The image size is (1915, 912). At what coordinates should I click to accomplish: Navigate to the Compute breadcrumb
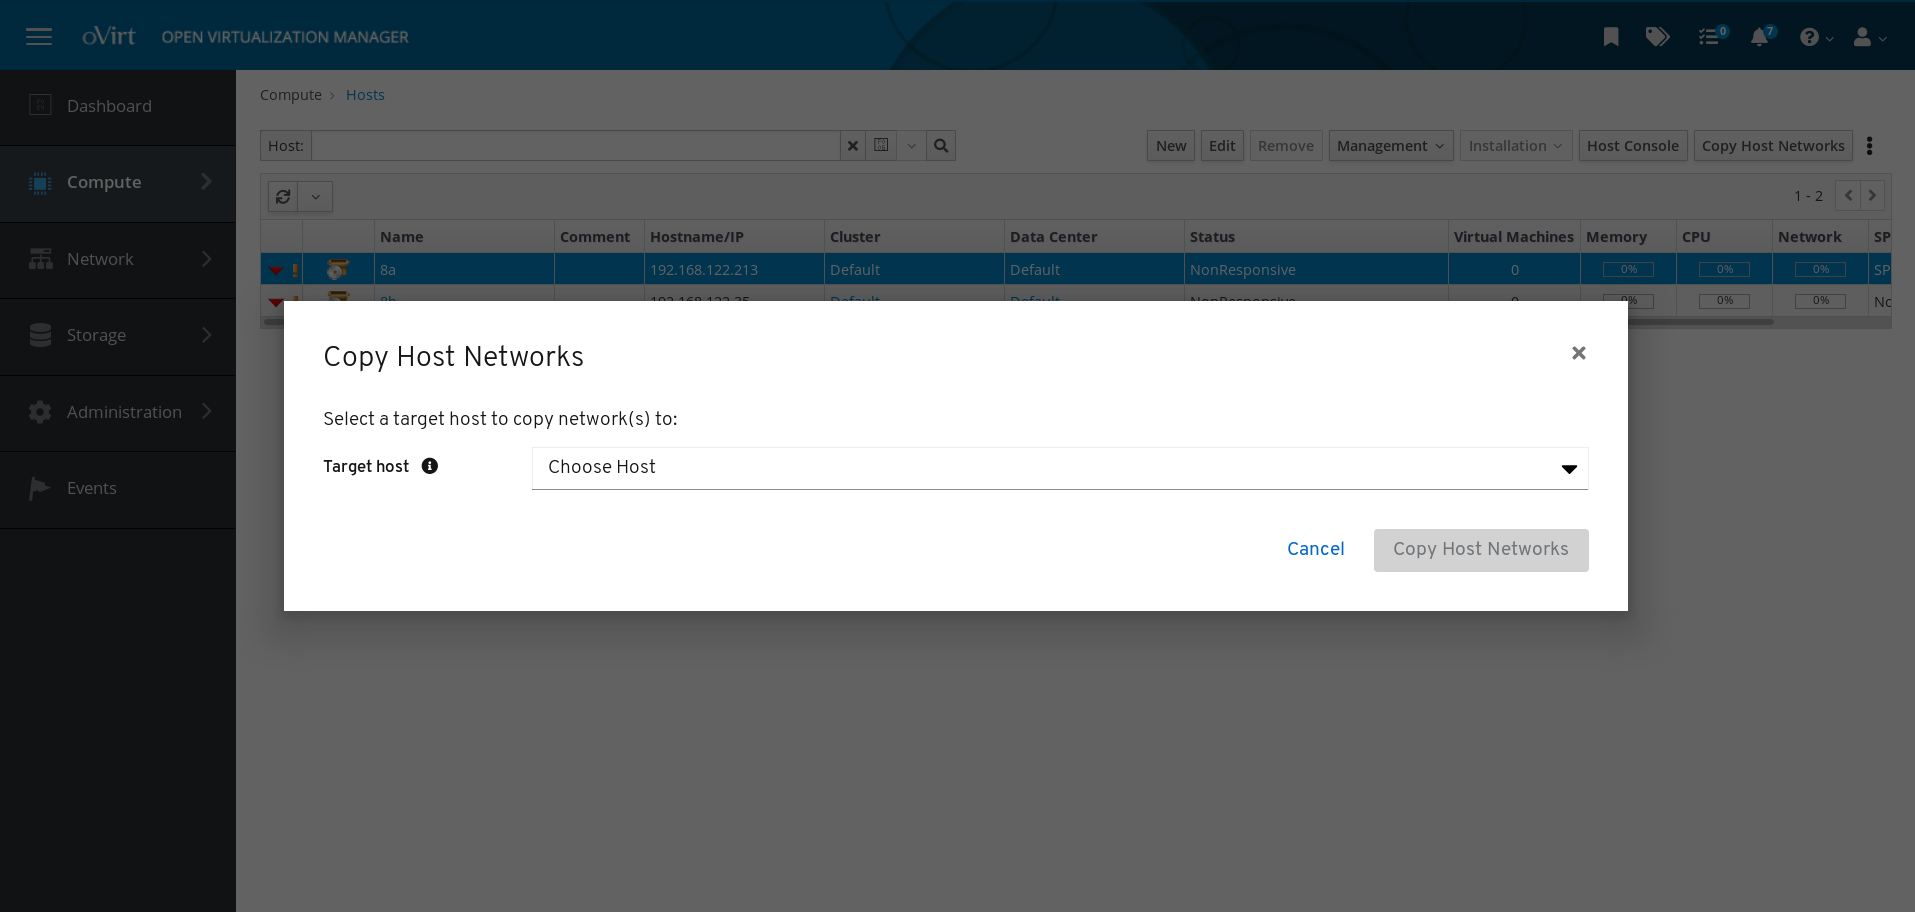290,94
